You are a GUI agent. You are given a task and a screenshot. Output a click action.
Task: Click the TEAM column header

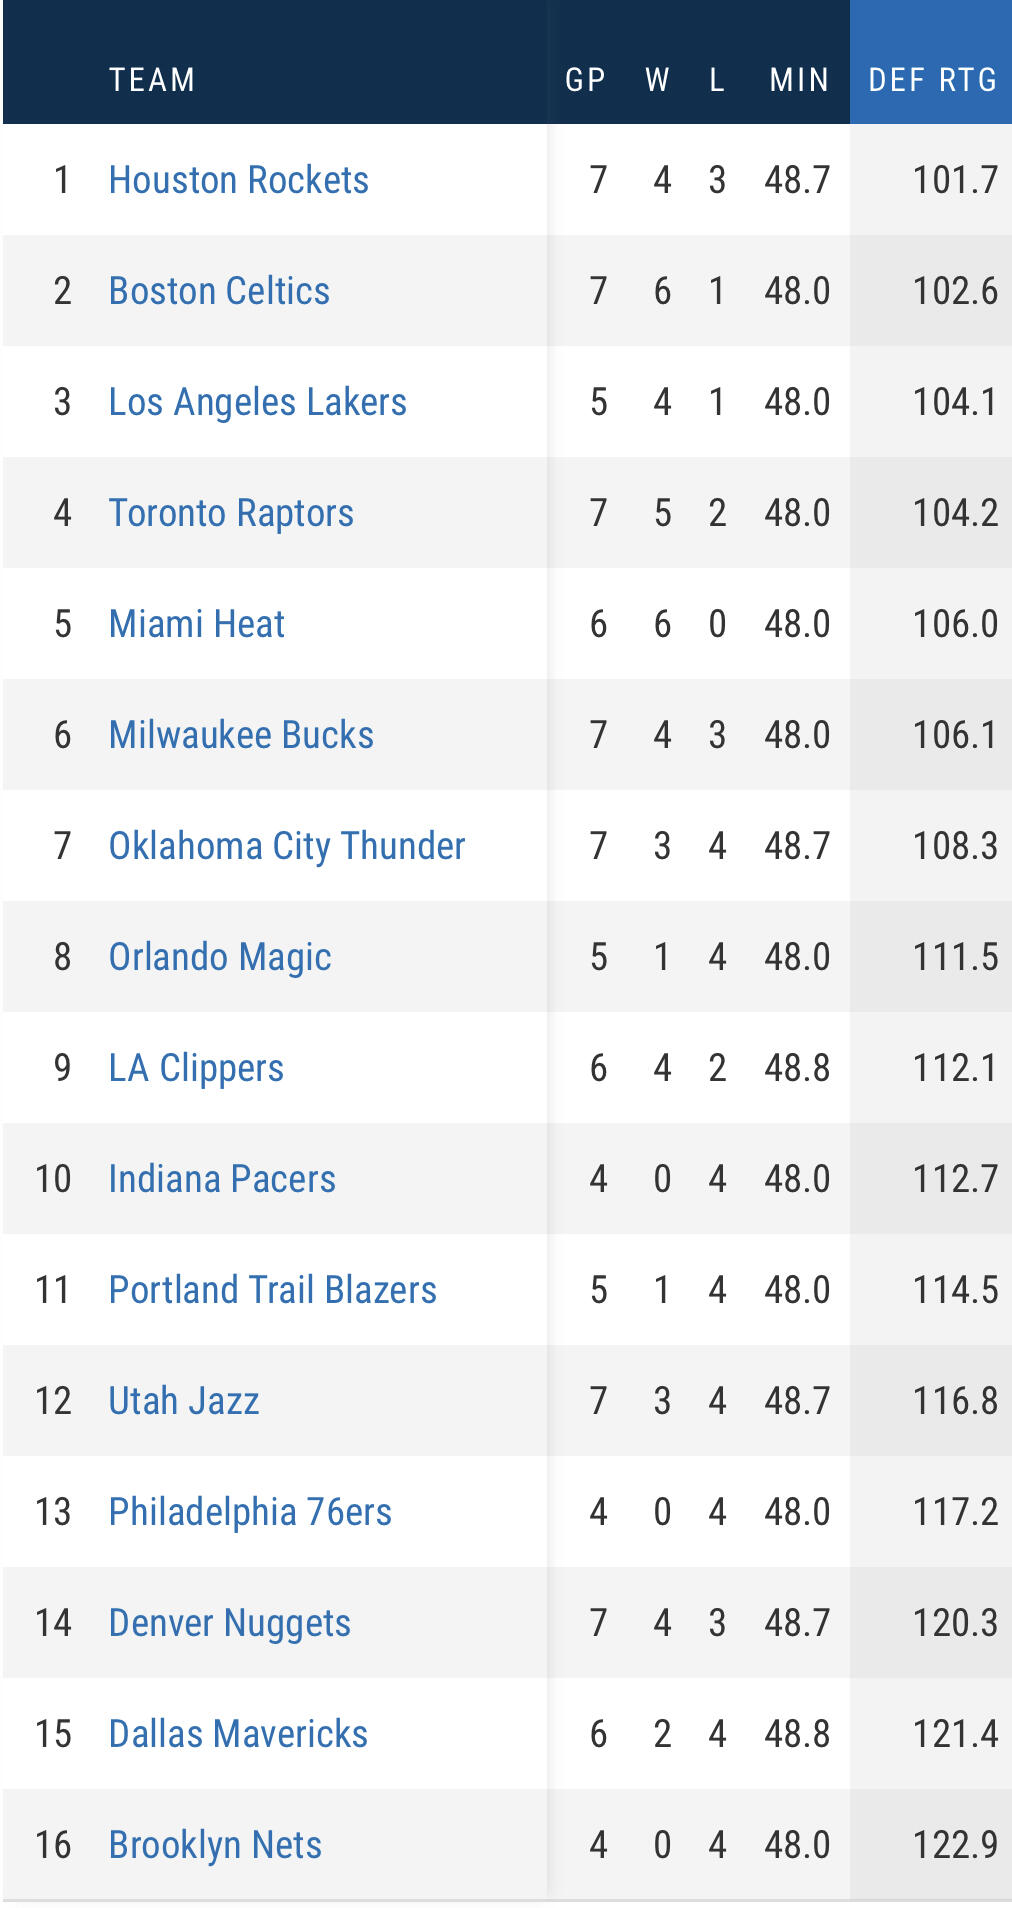(x=152, y=80)
